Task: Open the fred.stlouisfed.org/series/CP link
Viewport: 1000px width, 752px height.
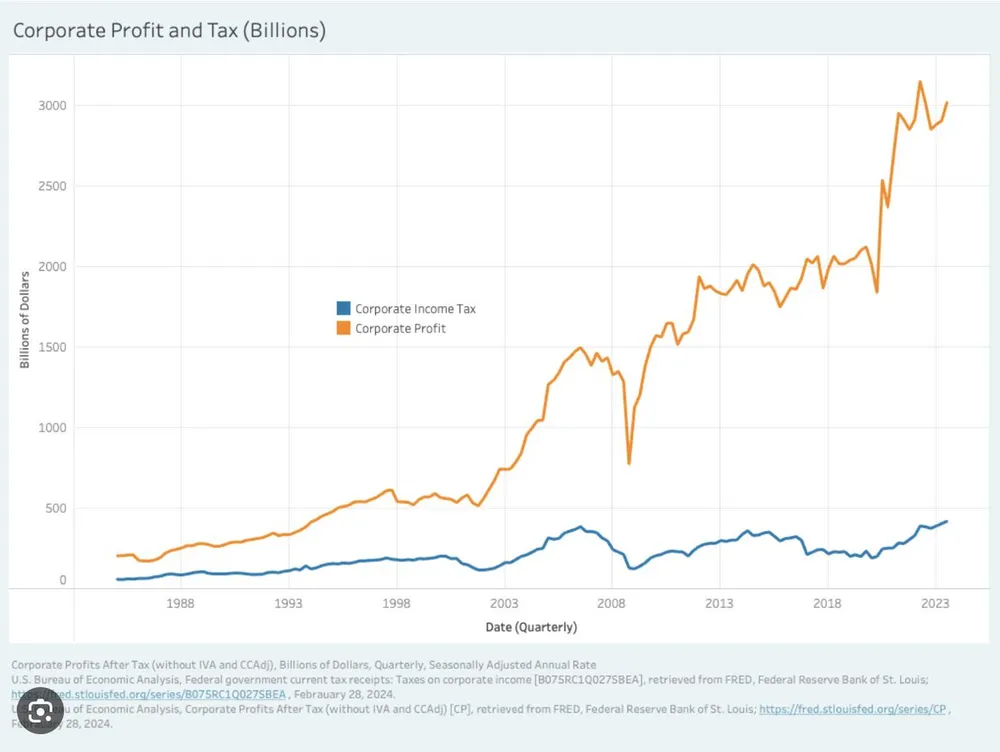Action: click(852, 708)
